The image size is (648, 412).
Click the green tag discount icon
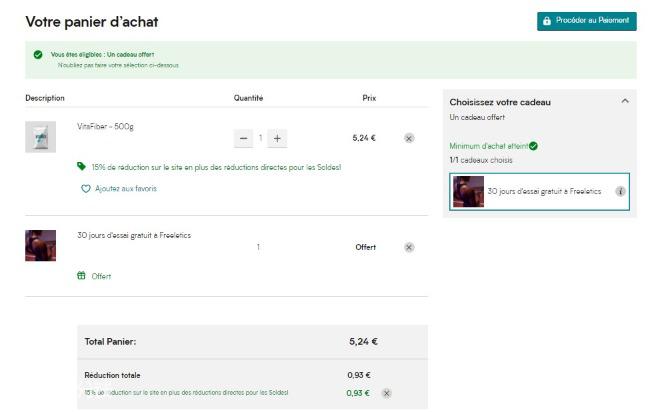tap(81, 166)
